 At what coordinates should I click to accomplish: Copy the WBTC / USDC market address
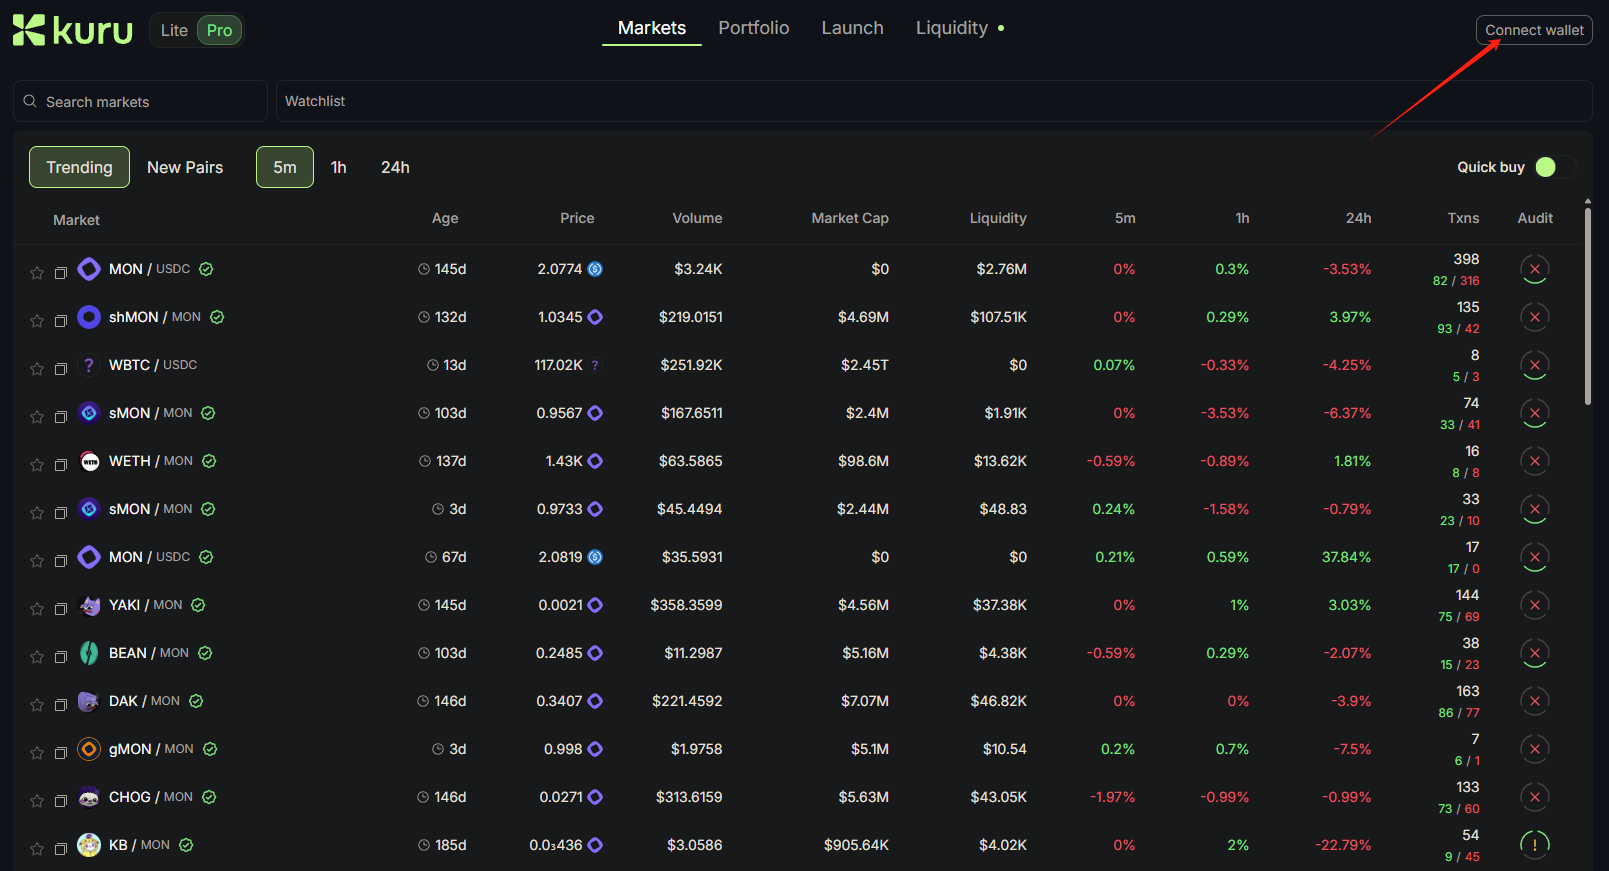tap(60, 368)
